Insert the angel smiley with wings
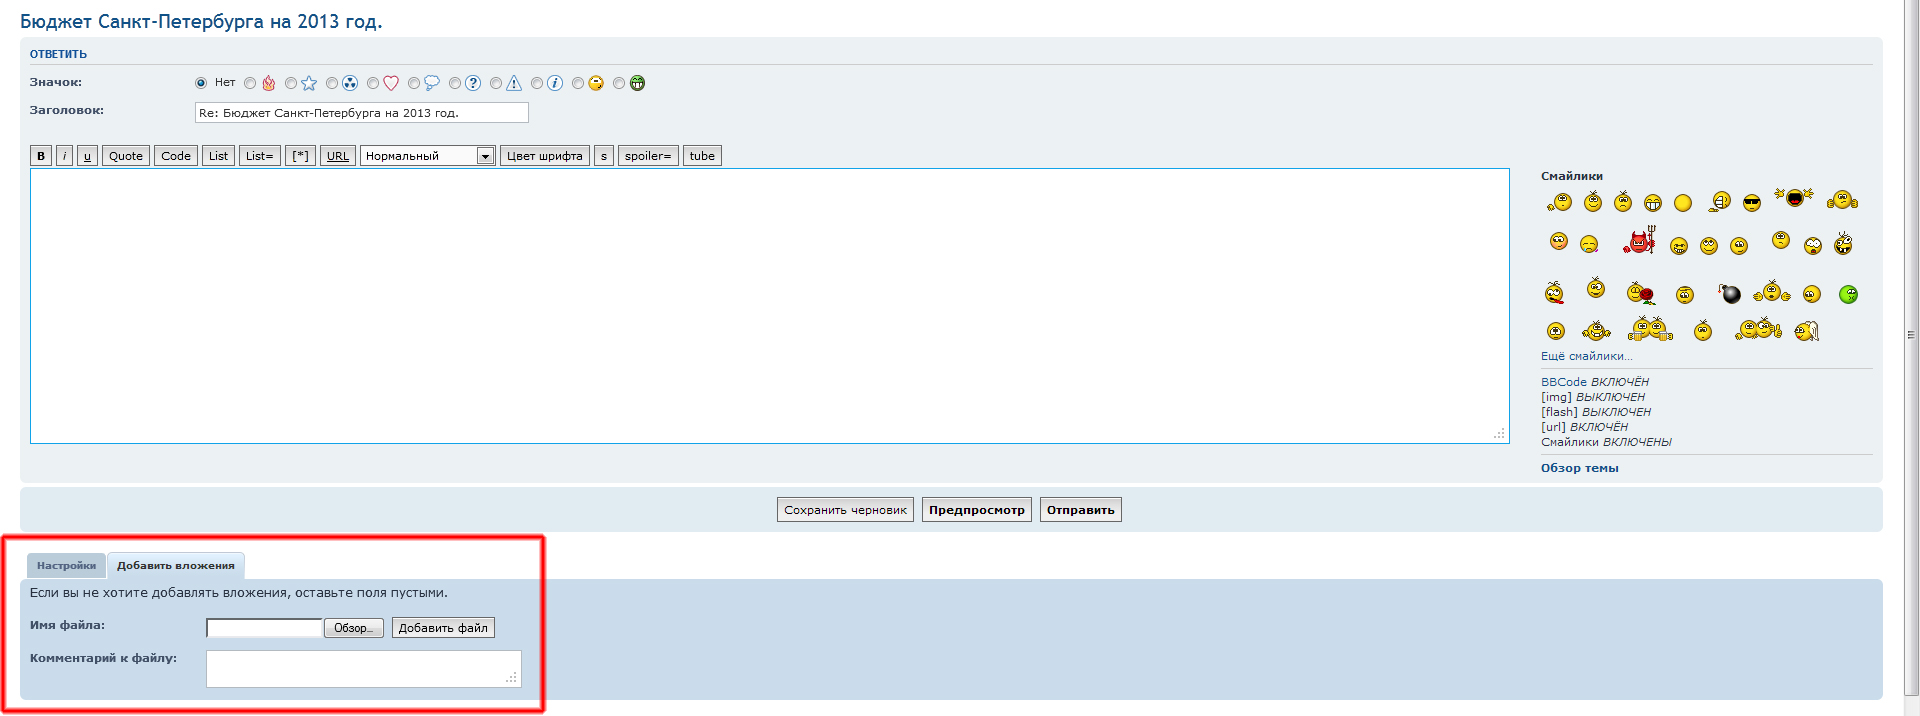Image resolution: width=1920 pixels, height=716 pixels. pos(1806,331)
